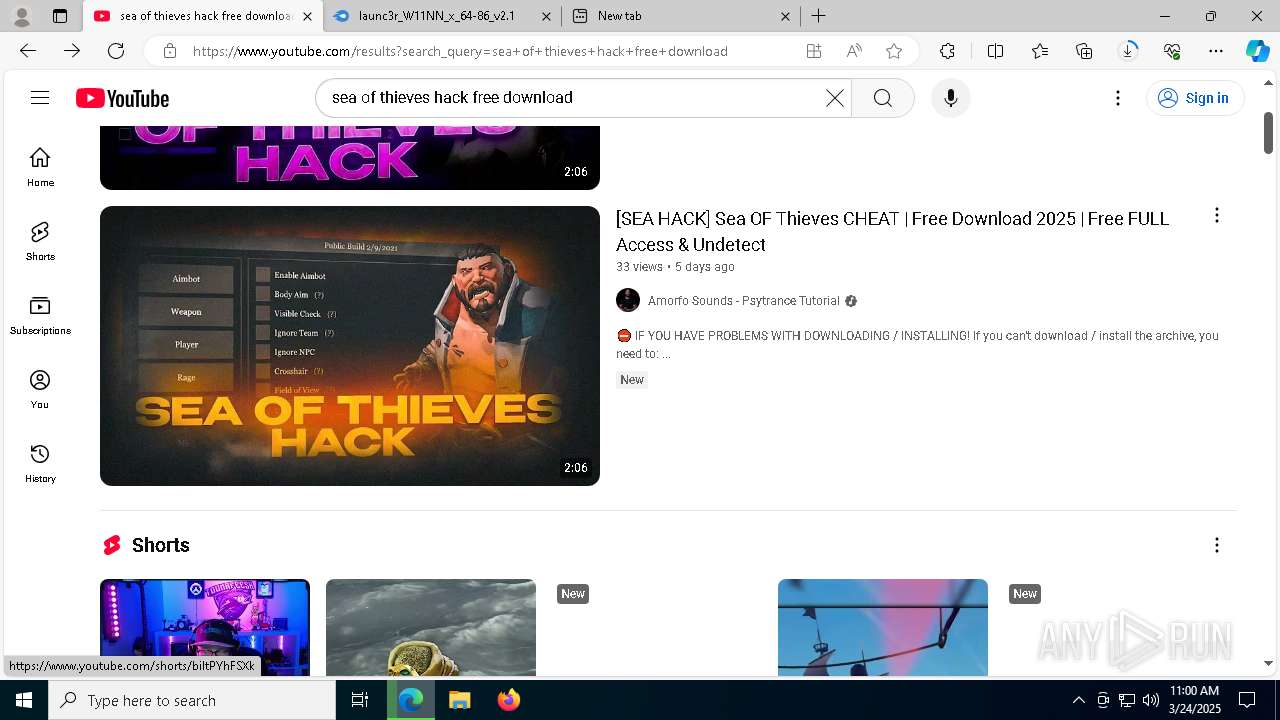Open Subscriptions in the sidebar

(40, 315)
